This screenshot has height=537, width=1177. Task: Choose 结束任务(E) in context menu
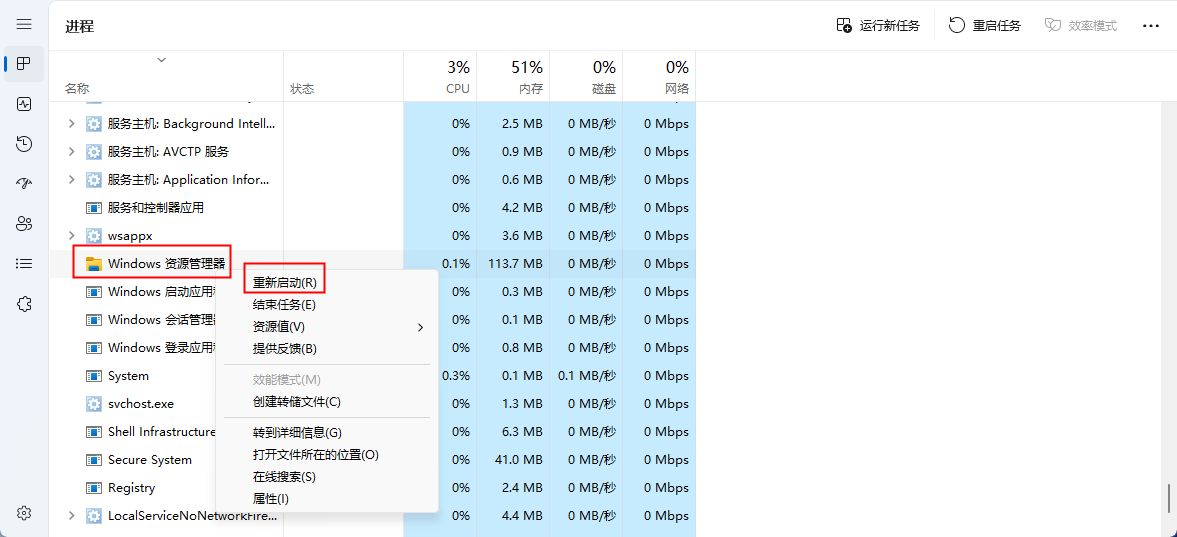tap(284, 305)
